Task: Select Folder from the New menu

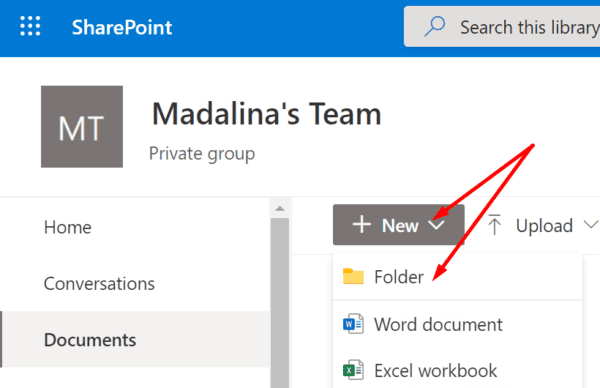Action: click(457, 277)
